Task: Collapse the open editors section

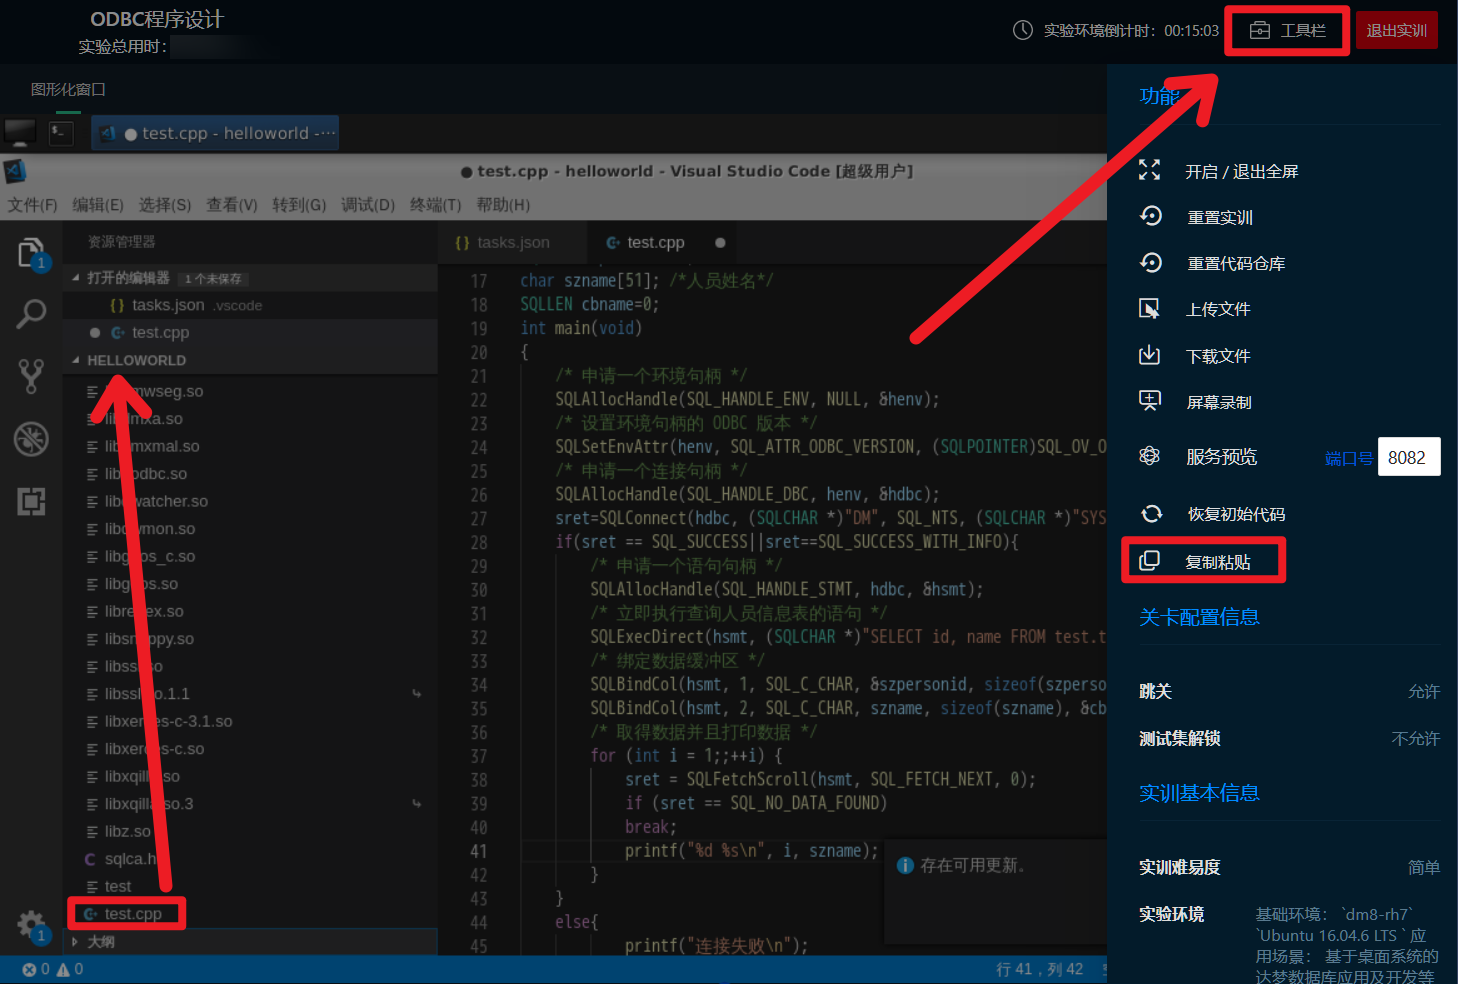Action: click(x=76, y=278)
